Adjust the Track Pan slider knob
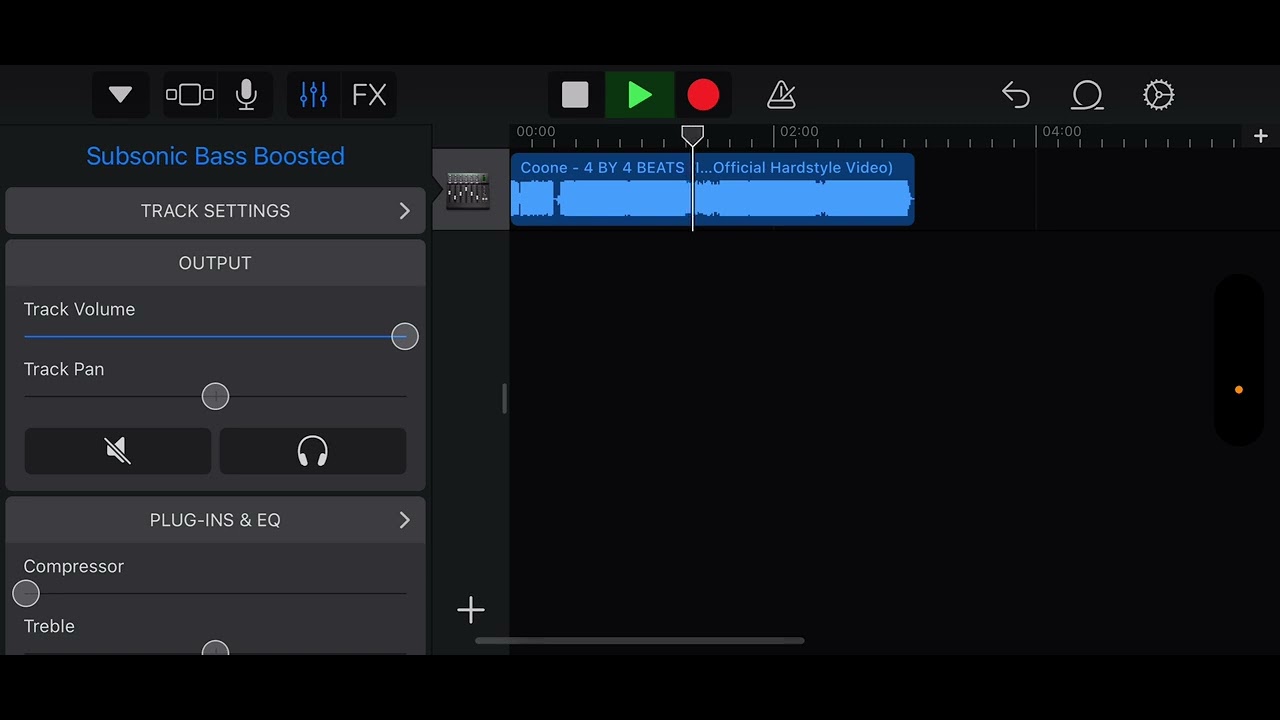Viewport: 1280px width, 720px height. tap(215, 396)
